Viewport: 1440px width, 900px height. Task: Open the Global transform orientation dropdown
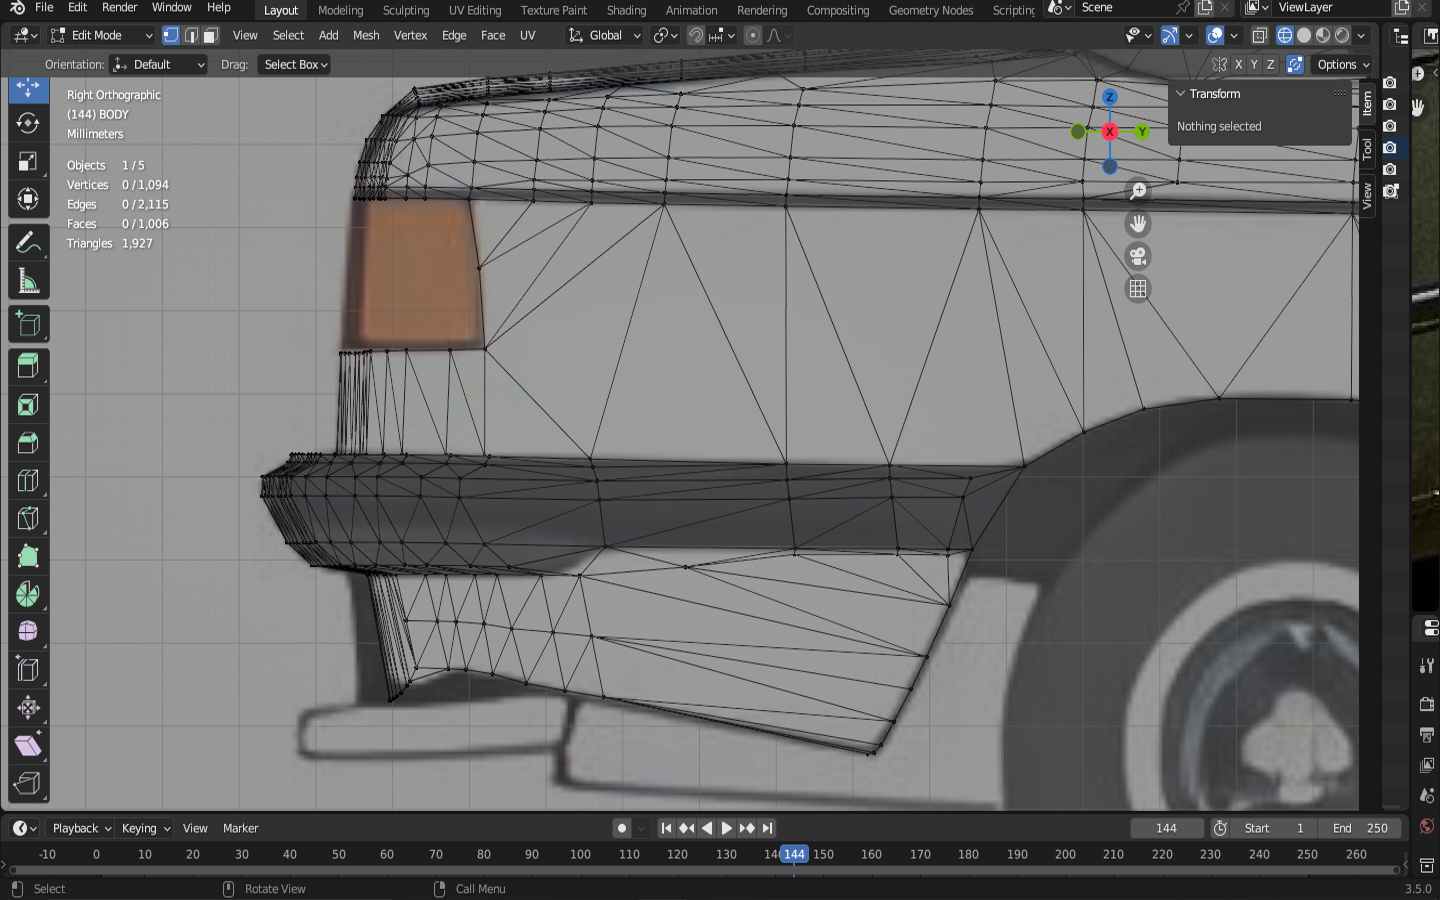tap(605, 35)
